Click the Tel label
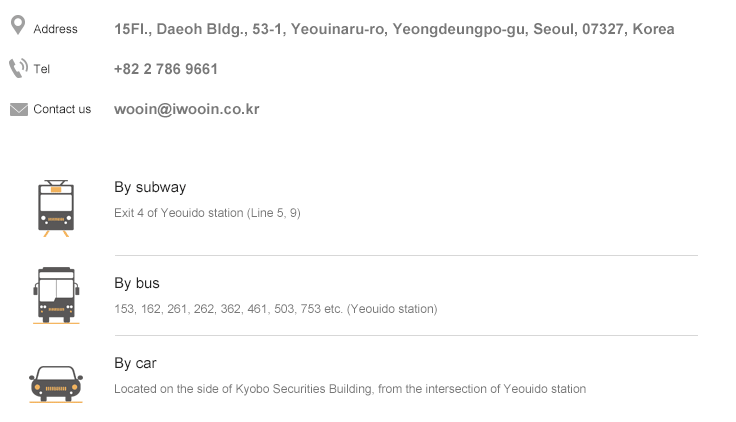This screenshot has width=736, height=422. [42, 69]
